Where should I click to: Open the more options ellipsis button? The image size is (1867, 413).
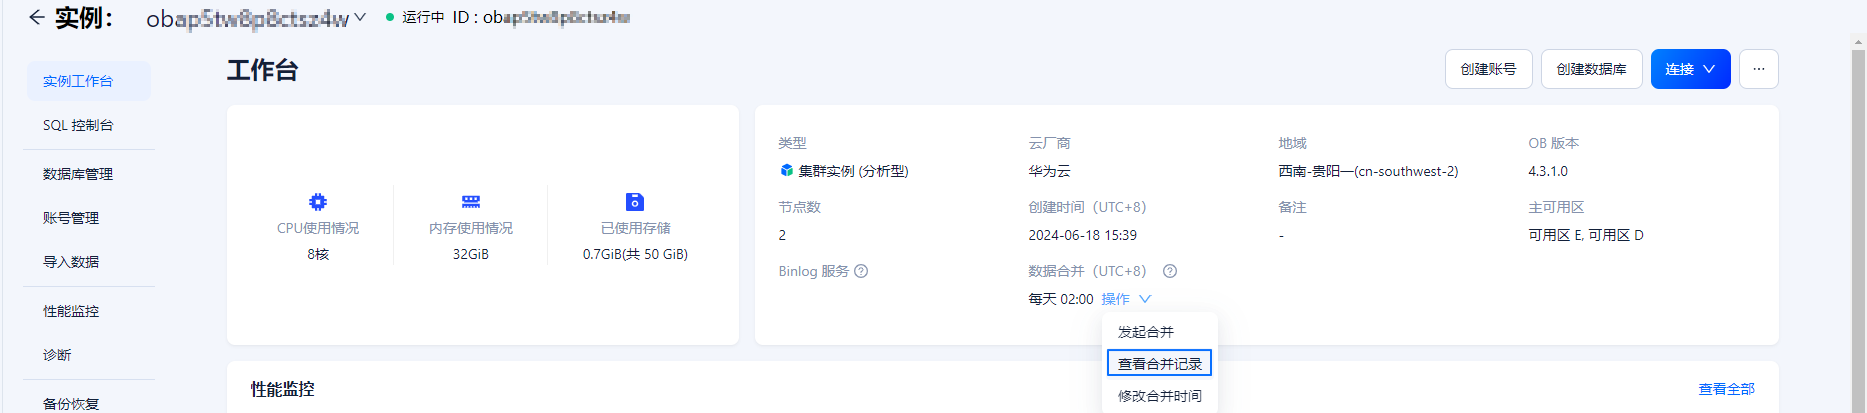tap(1759, 69)
